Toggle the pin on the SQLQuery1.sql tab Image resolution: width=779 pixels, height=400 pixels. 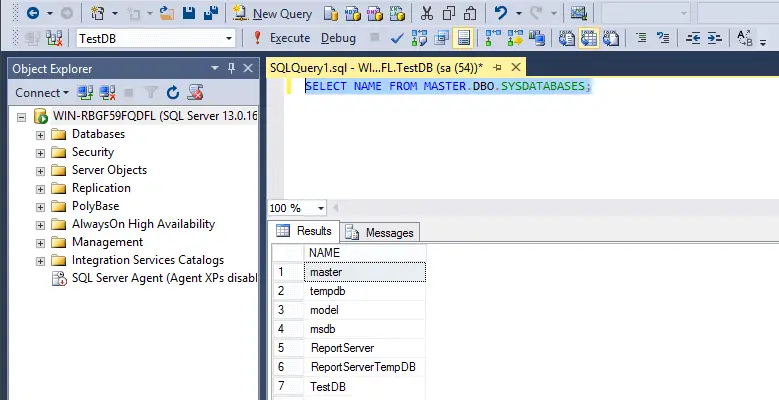(497, 68)
